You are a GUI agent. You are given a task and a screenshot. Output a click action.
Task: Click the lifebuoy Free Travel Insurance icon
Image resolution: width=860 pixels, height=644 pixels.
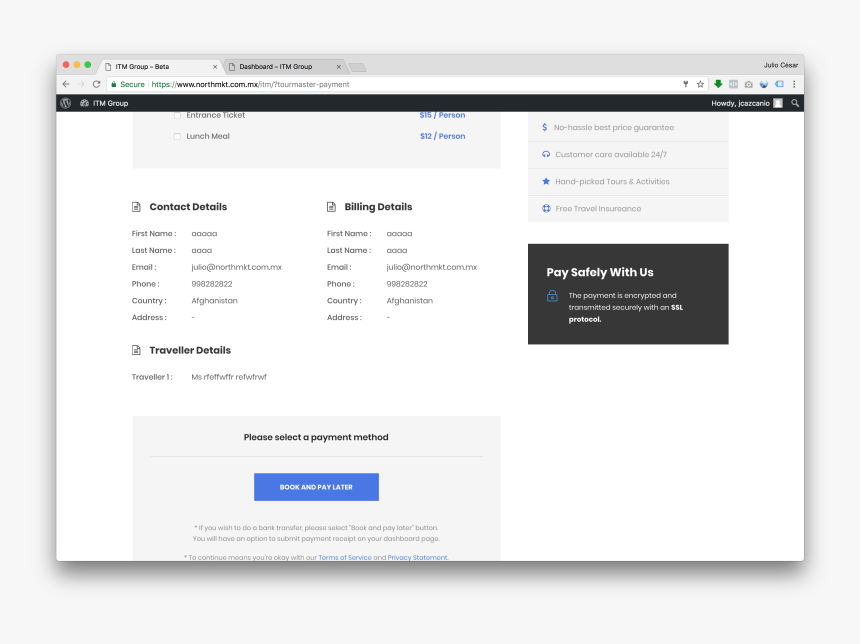click(546, 208)
